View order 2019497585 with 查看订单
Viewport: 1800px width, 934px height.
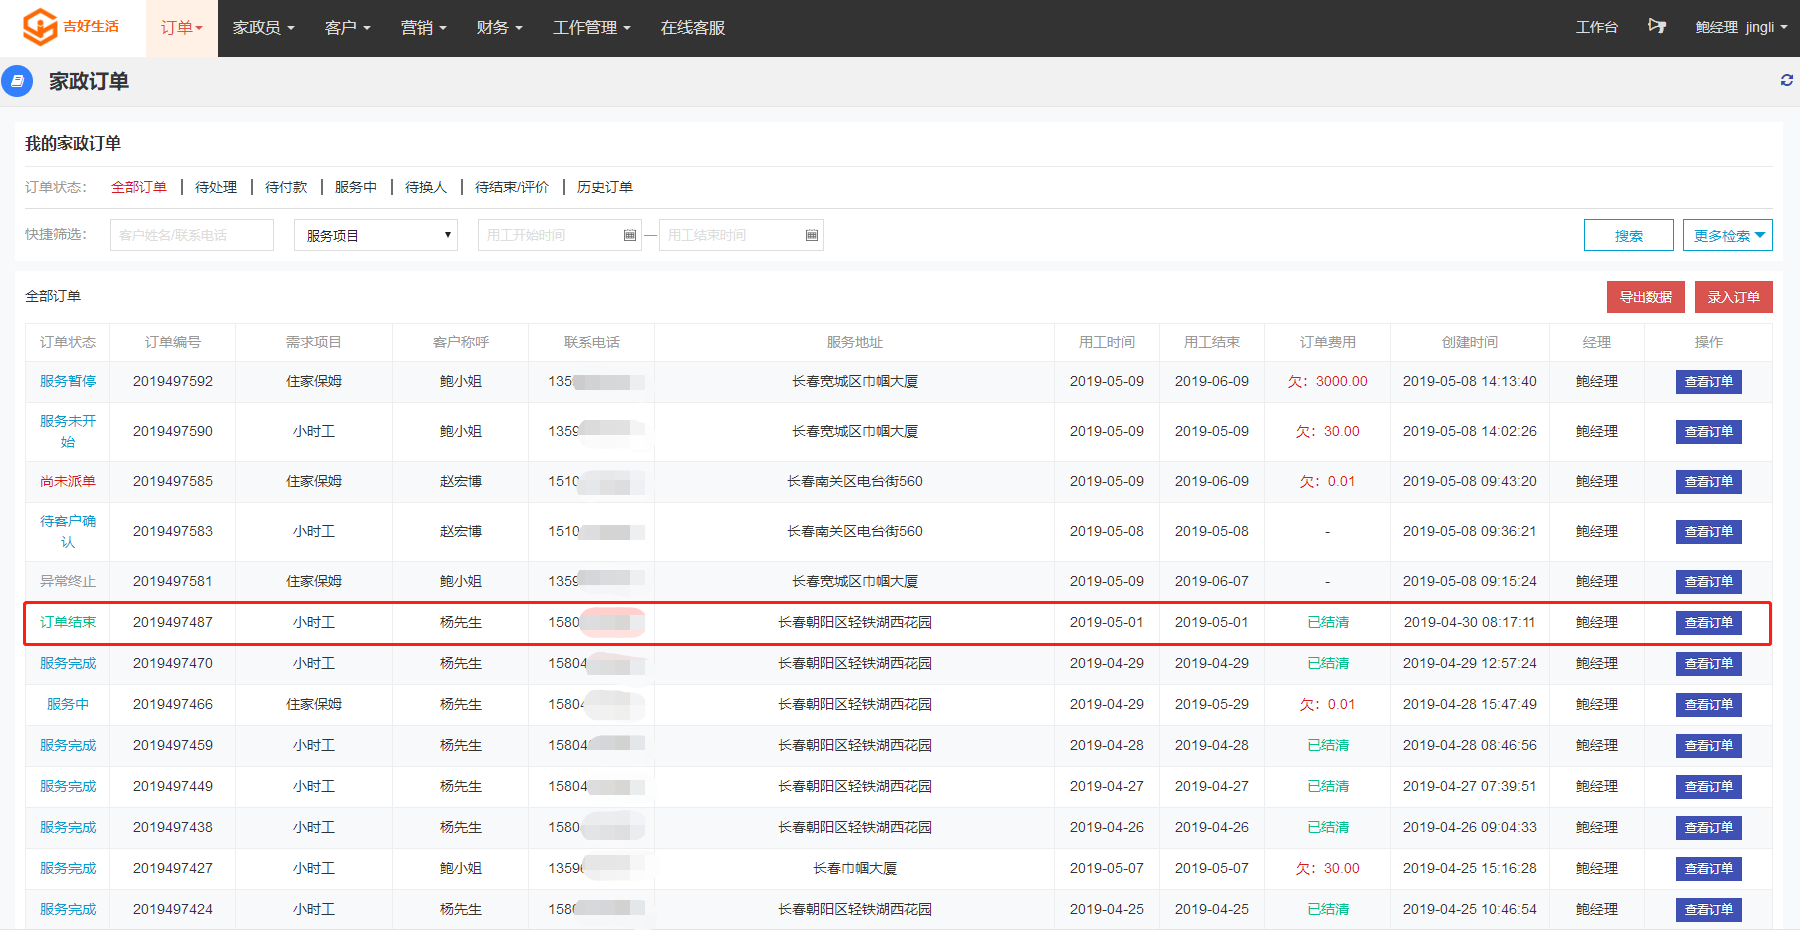click(x=1709, y=482)
